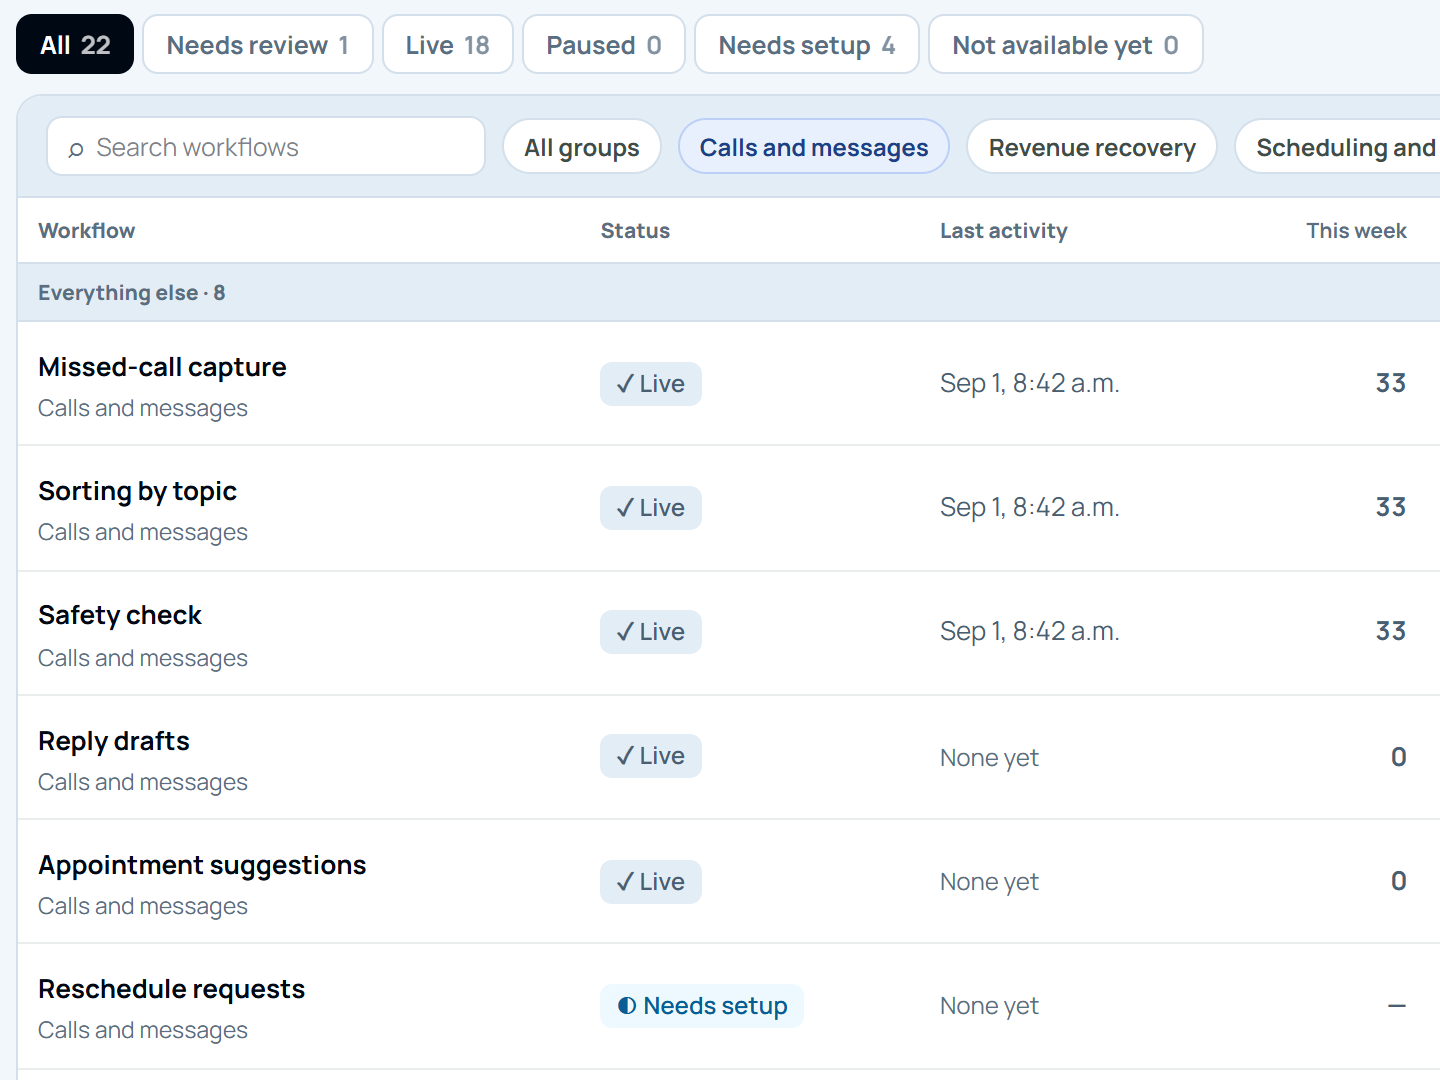Image resolution: width=1440 pixels, height=1080 pixels.
Task: Click the Live badge for Appointment suggestions
Action: (651, 882)
